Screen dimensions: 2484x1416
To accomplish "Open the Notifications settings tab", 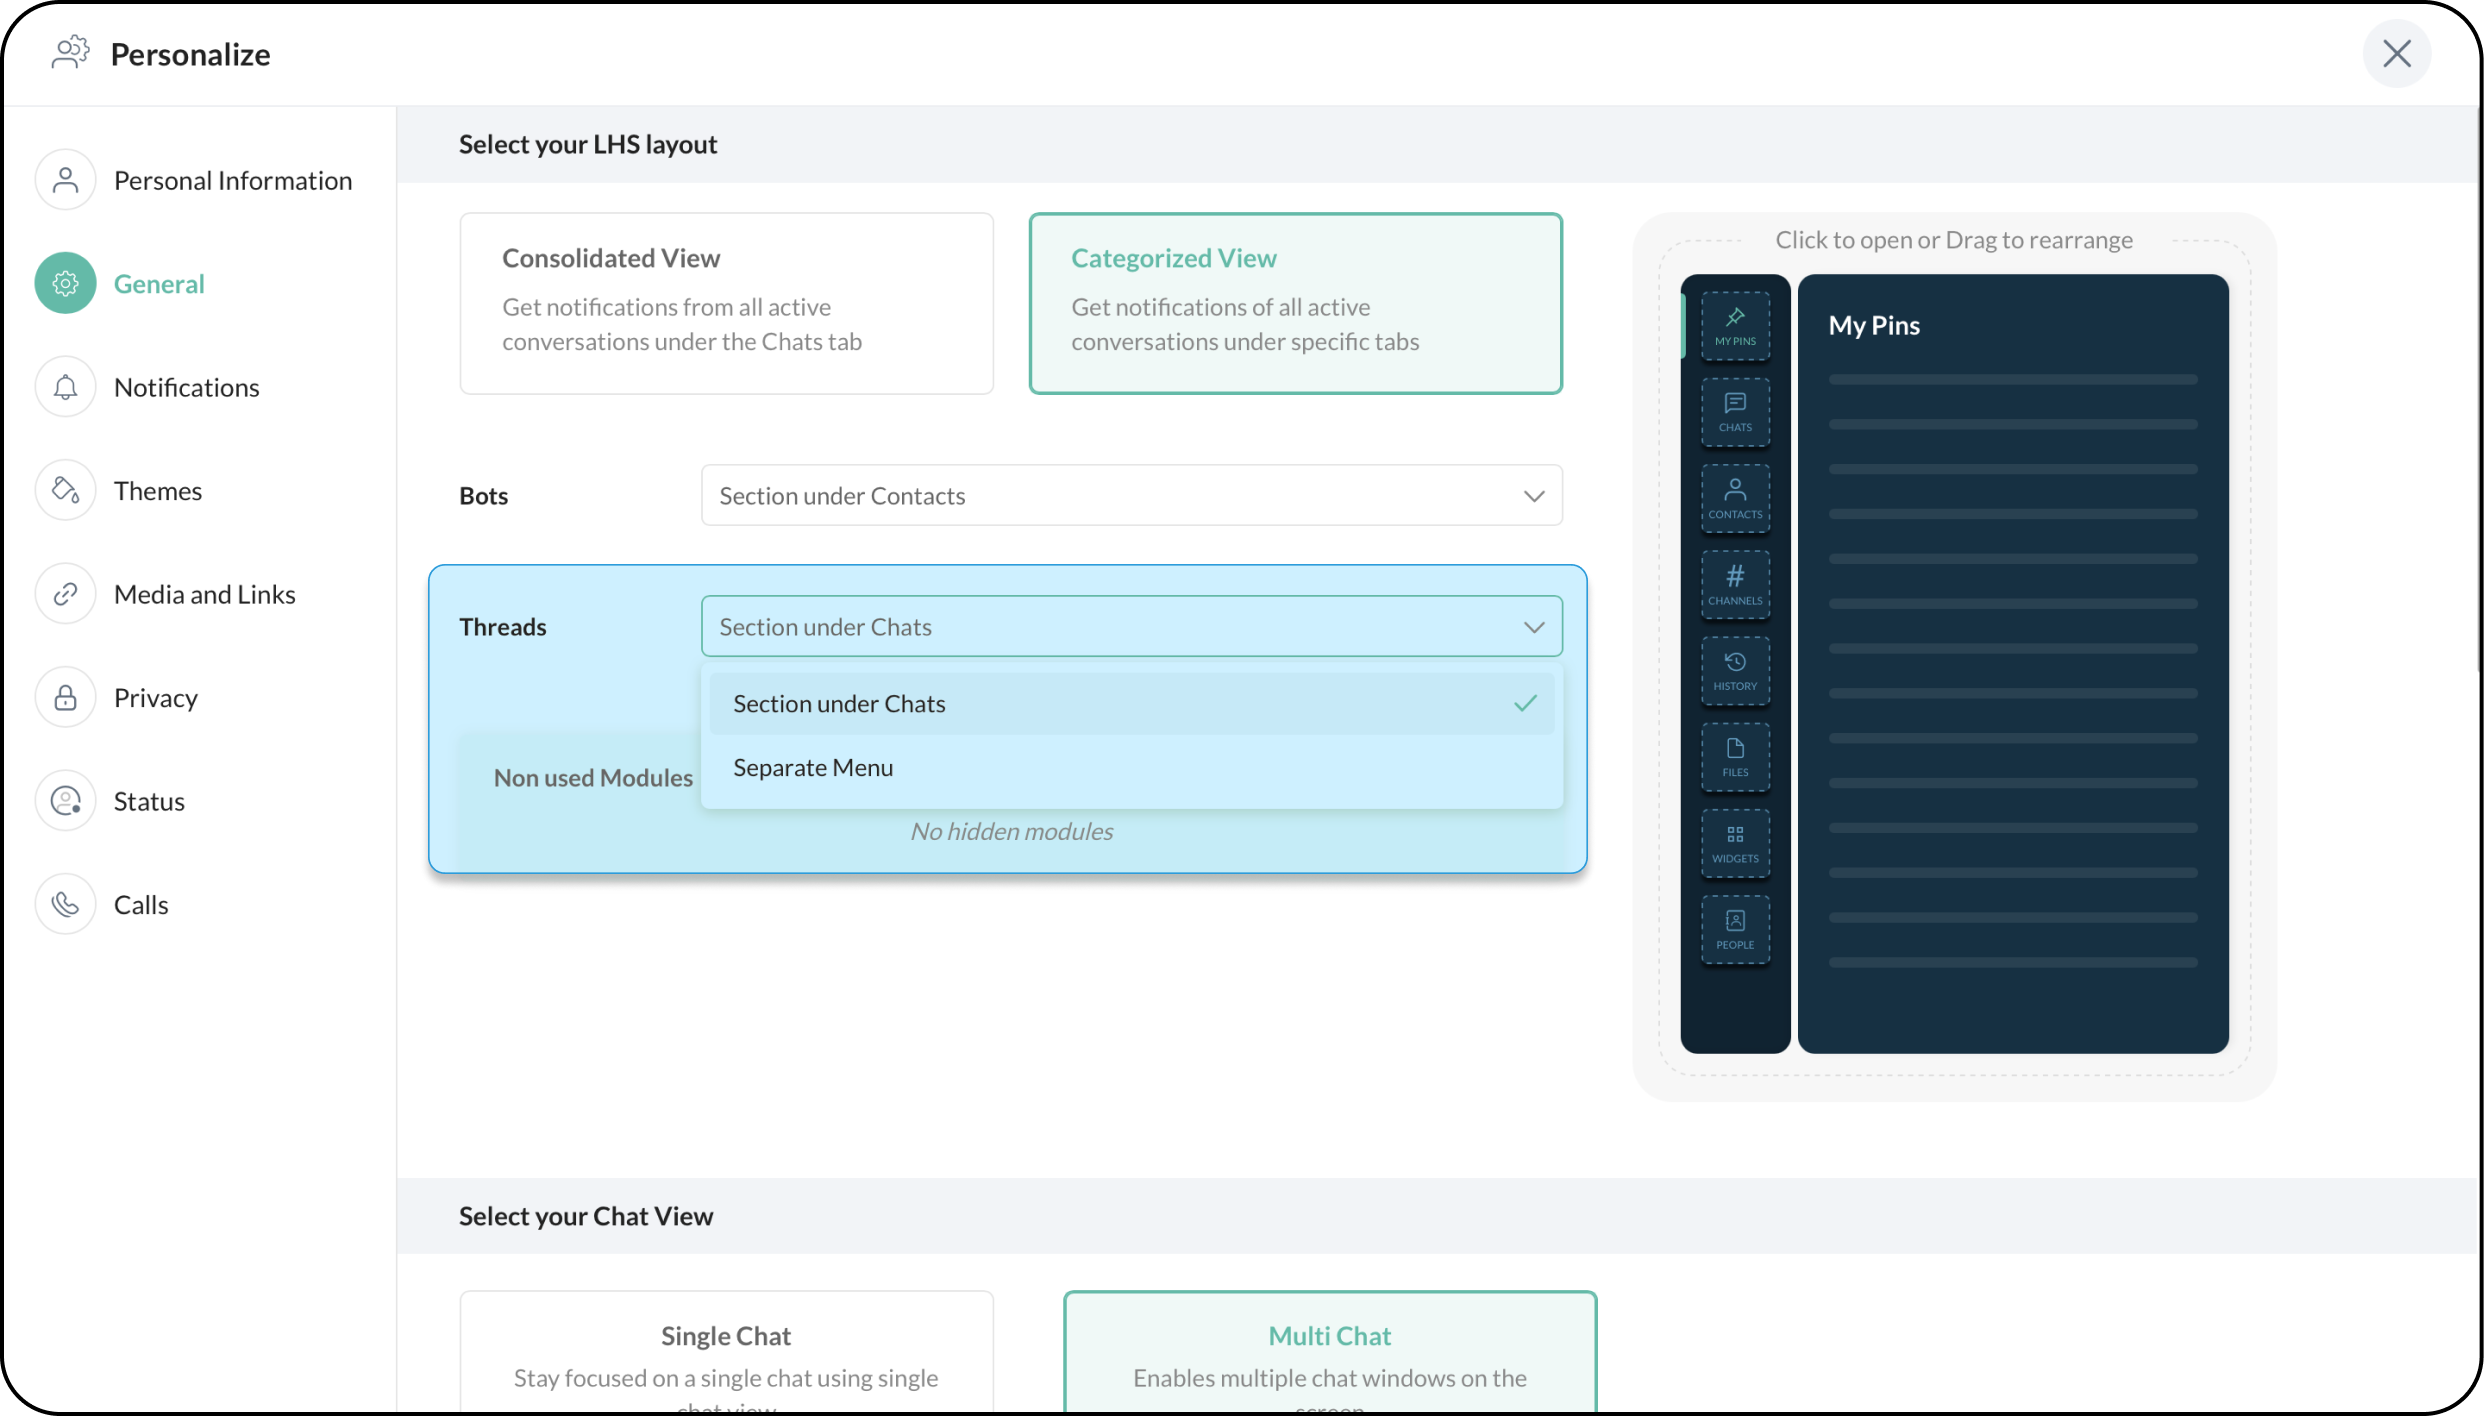I will point(186,387).
